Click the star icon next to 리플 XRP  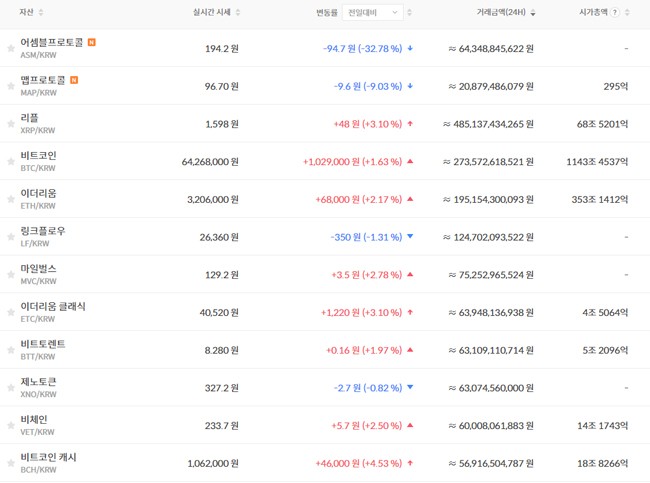[x=11, y=124]
